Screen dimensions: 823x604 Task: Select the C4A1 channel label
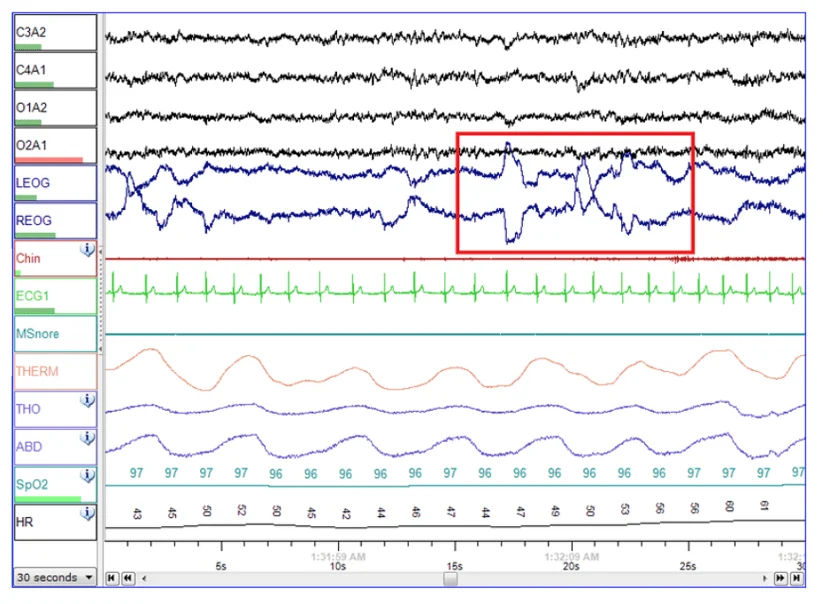(x=55, y=70)
